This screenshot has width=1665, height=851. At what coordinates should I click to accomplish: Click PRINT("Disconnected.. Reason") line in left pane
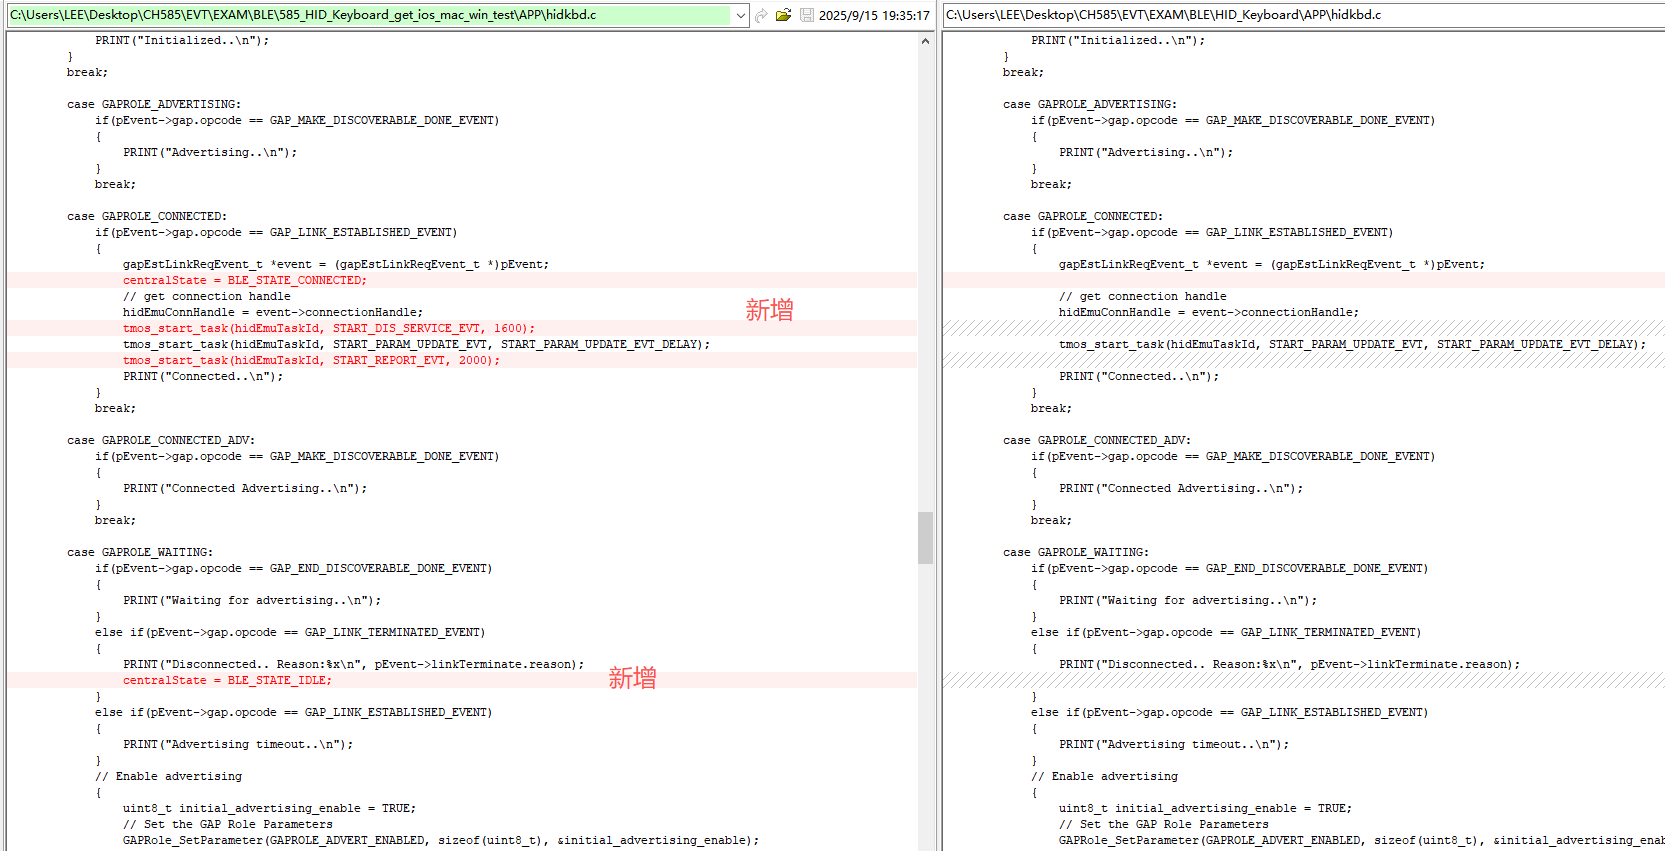353,664
